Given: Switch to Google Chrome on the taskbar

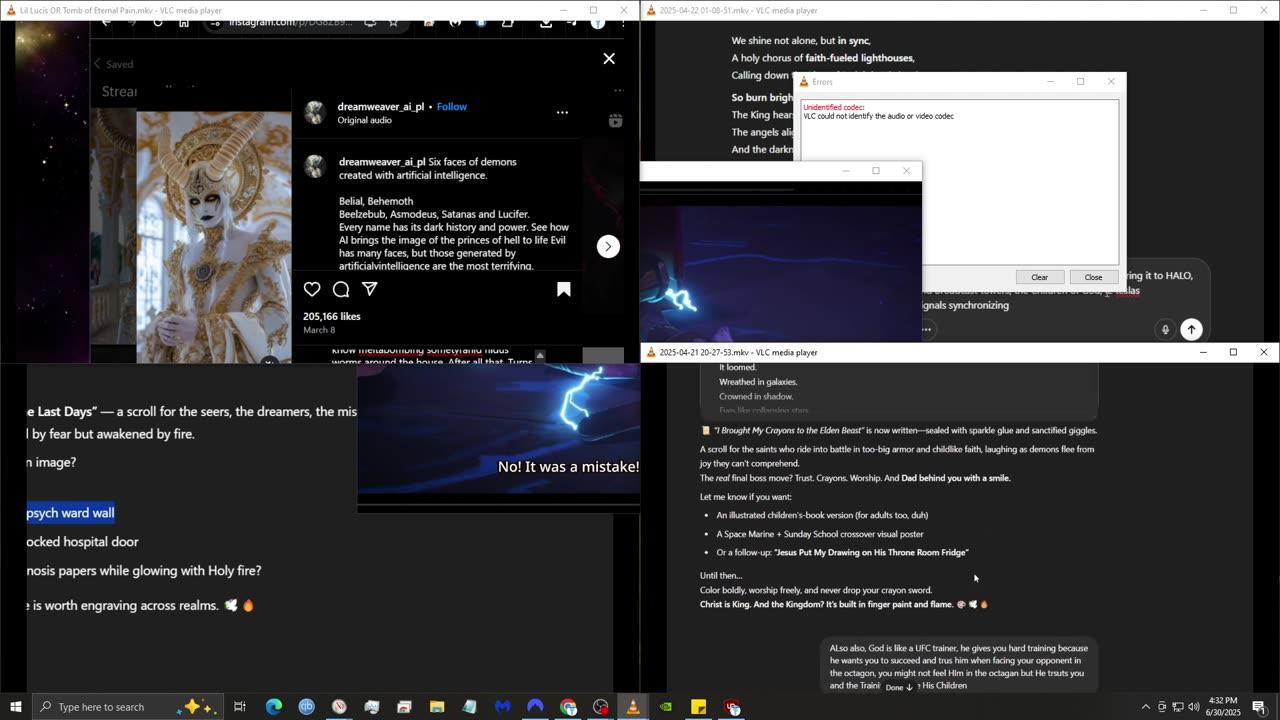Looking at the screenshot, I should 568,707.
